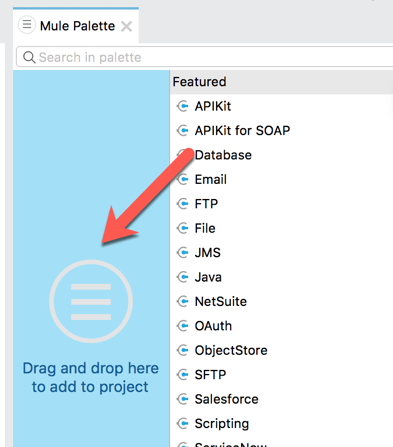This screenshot has height=447, width=393.
Task: Click the Search in palette field
Action: [204, 57]
